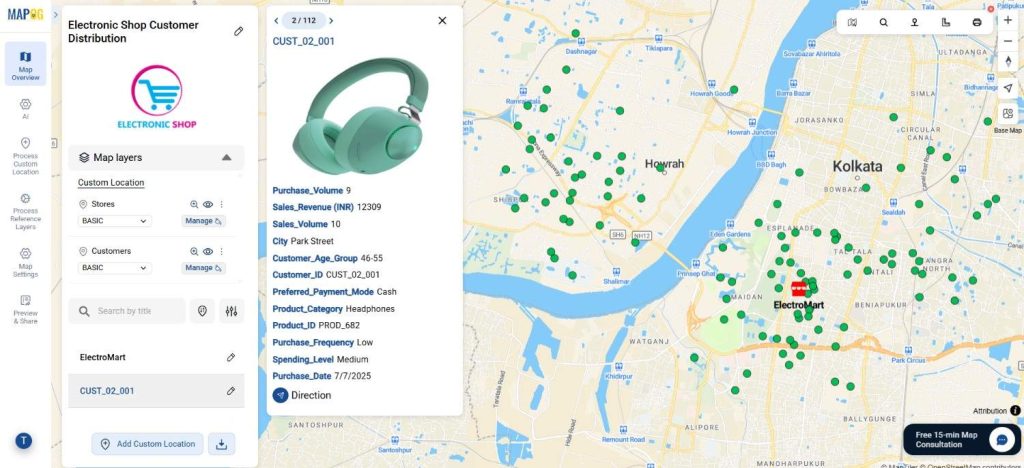1024x468 pixels.
Task: Download the custom locations data
Action: pos(221,444)
